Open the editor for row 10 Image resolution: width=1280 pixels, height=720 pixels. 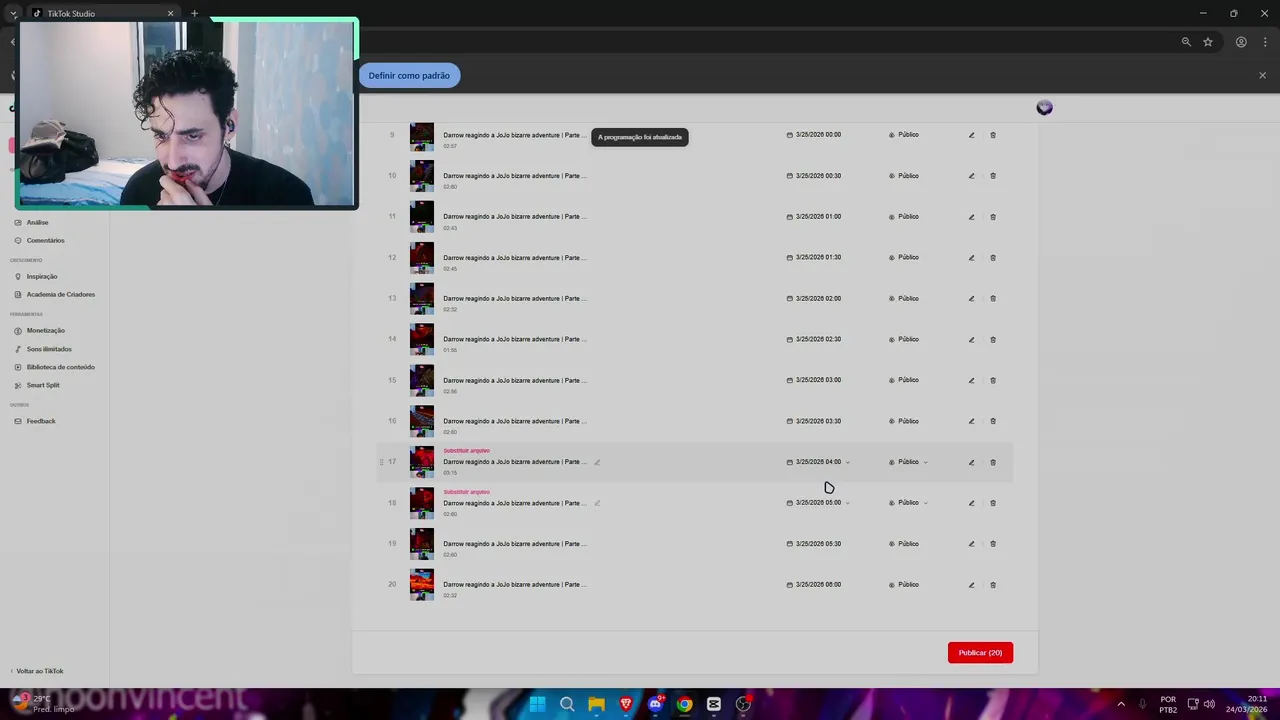971,176
